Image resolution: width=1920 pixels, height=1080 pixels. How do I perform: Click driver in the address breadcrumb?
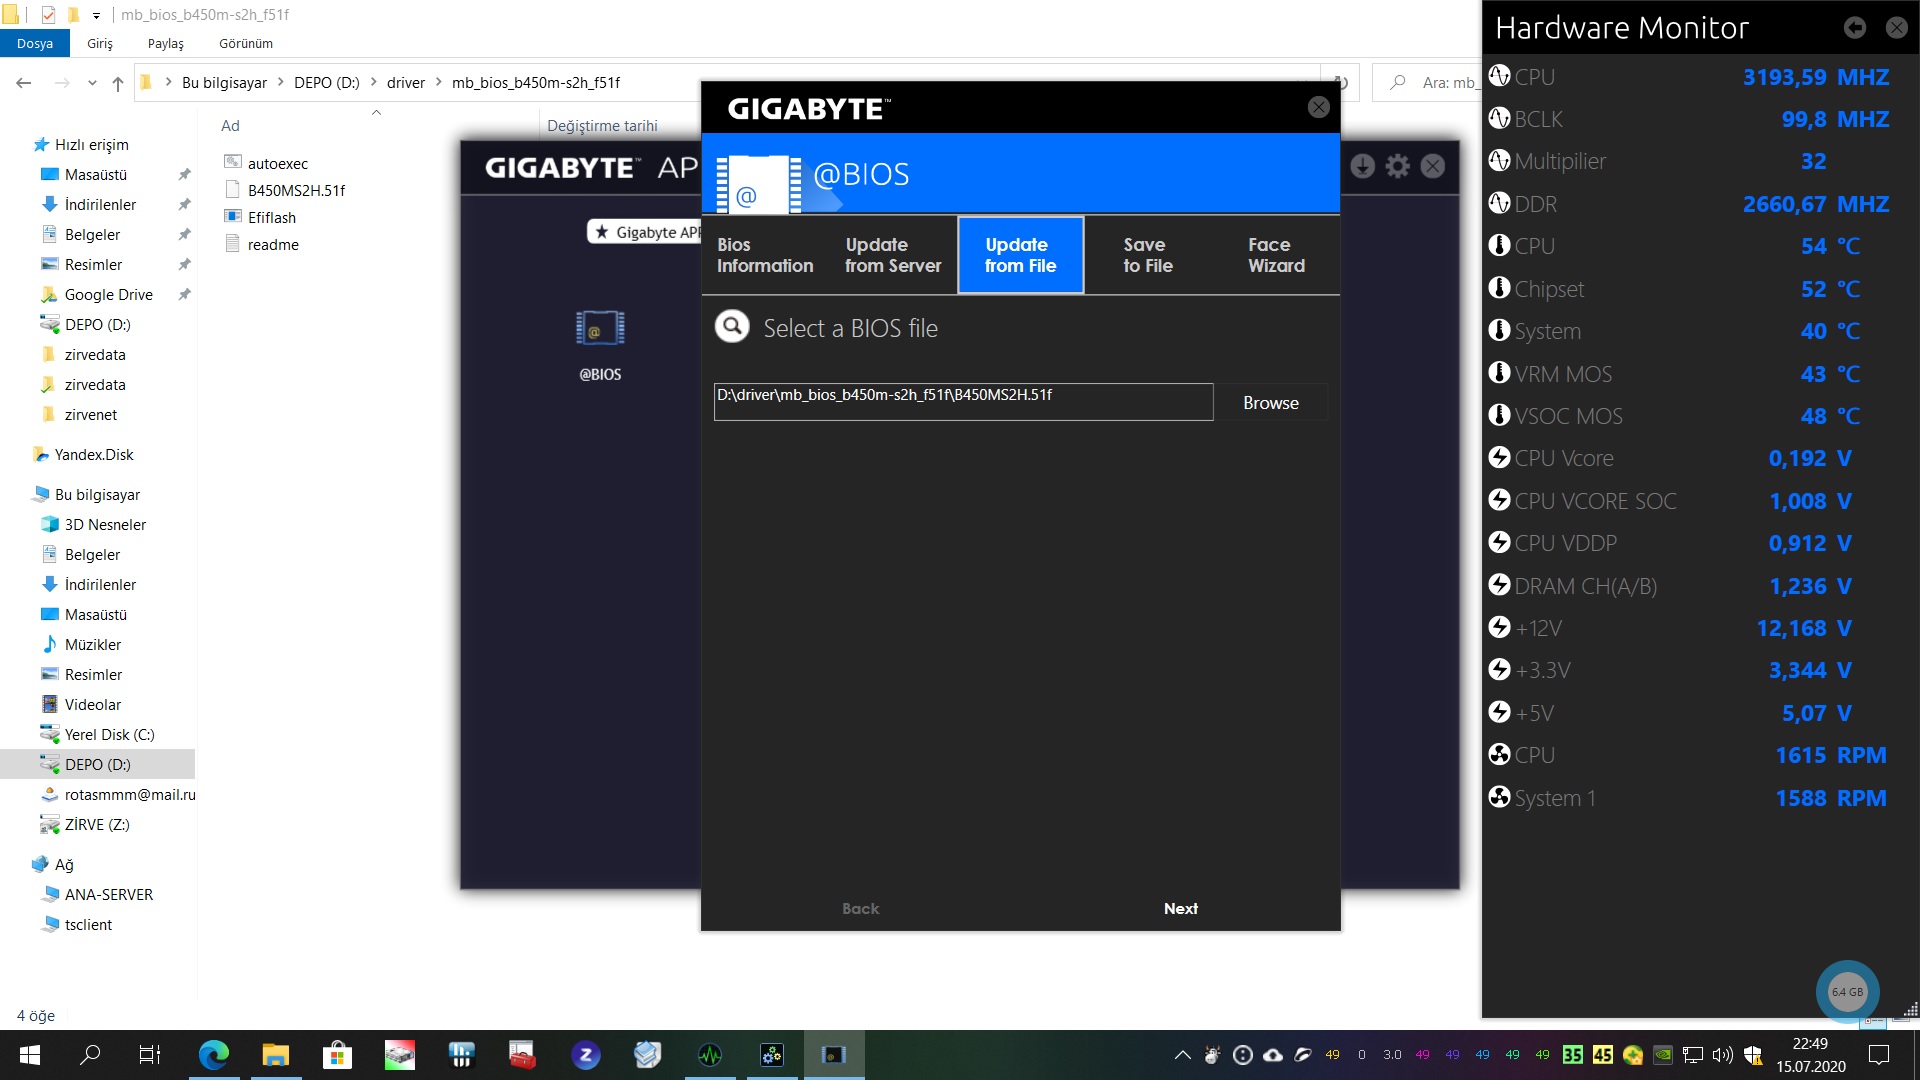point(405,83)
